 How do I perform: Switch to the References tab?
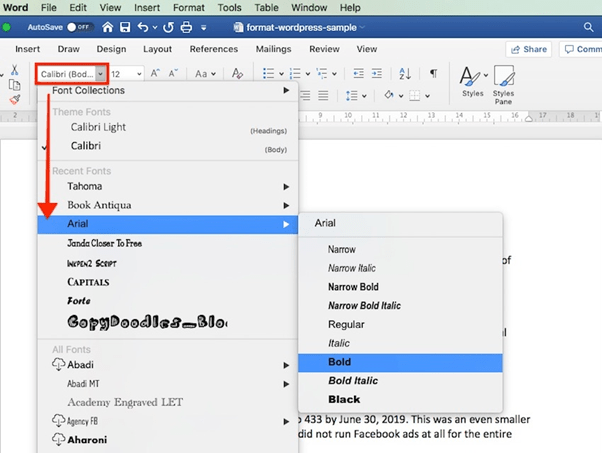click(213, 49)
